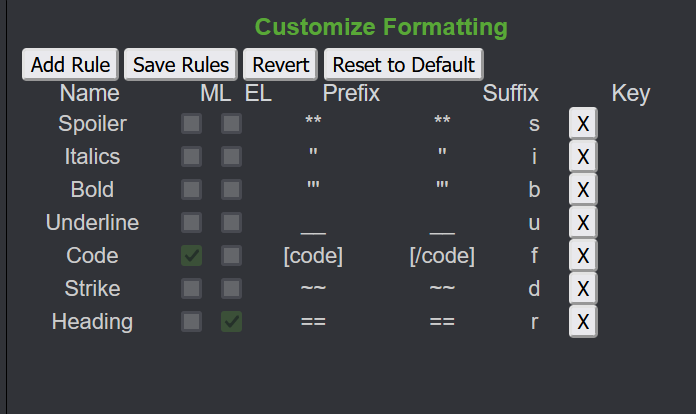Delete the Spoiler rule with X

(583, 124)
